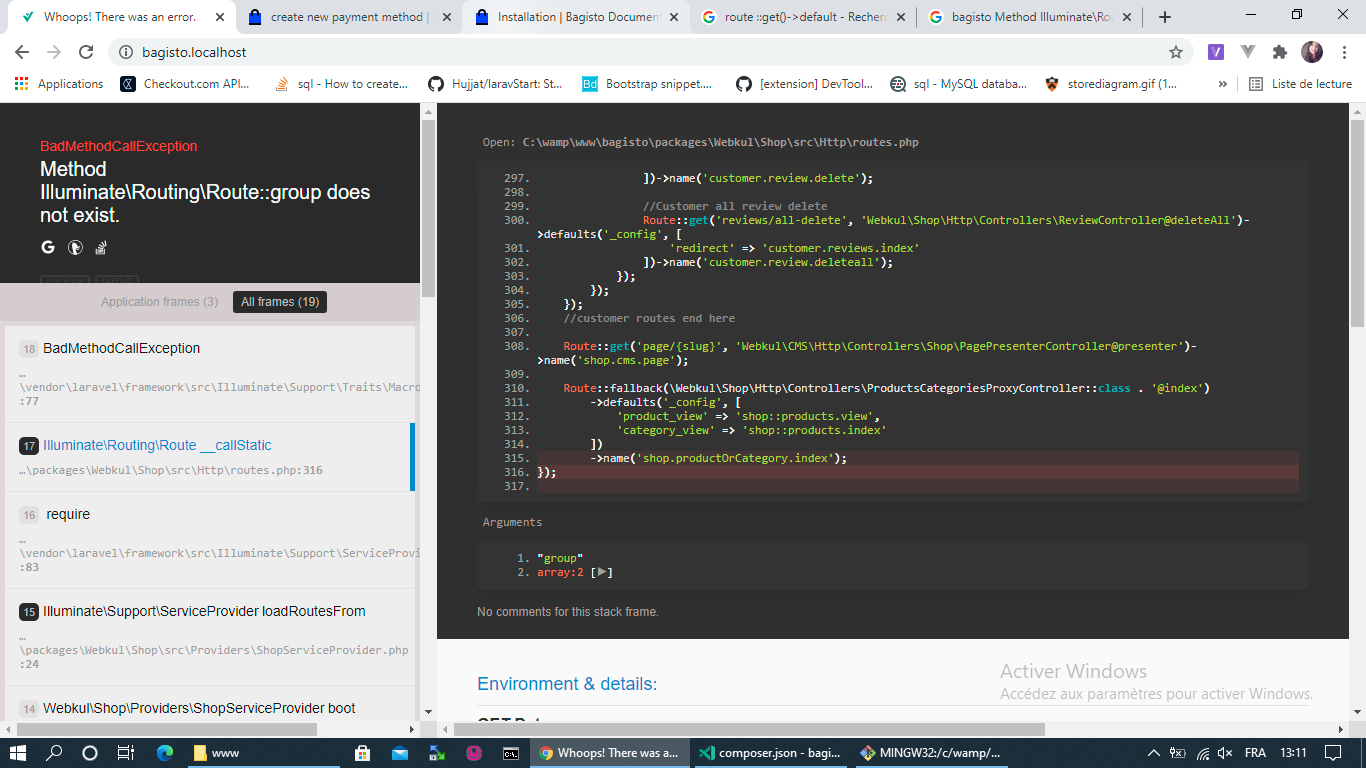The width and height of the screenshot is (1366, 768).
Task: Switch to composer.json VS Code taskbar window
Action: click(x=769, y=753)
